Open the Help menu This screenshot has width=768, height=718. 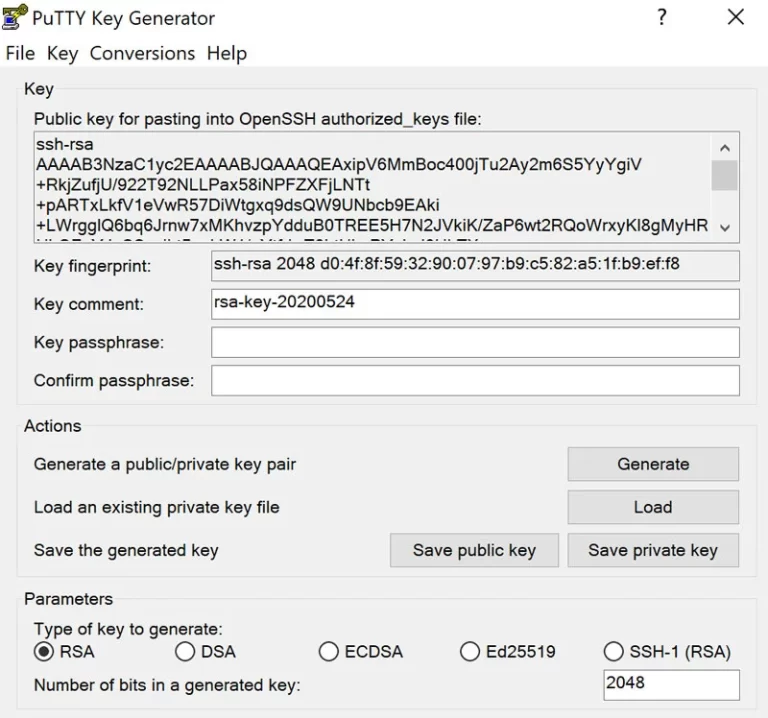point(227,53)
